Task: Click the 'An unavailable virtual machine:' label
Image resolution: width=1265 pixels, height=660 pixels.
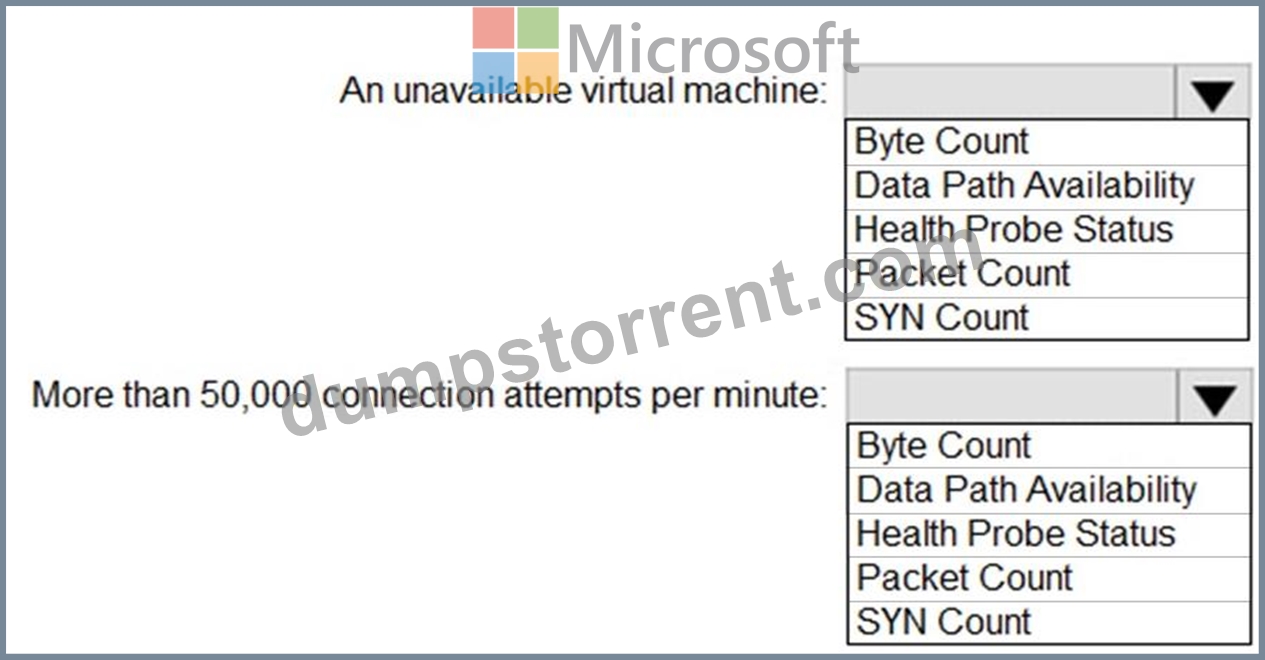Action: coord(585,91)
